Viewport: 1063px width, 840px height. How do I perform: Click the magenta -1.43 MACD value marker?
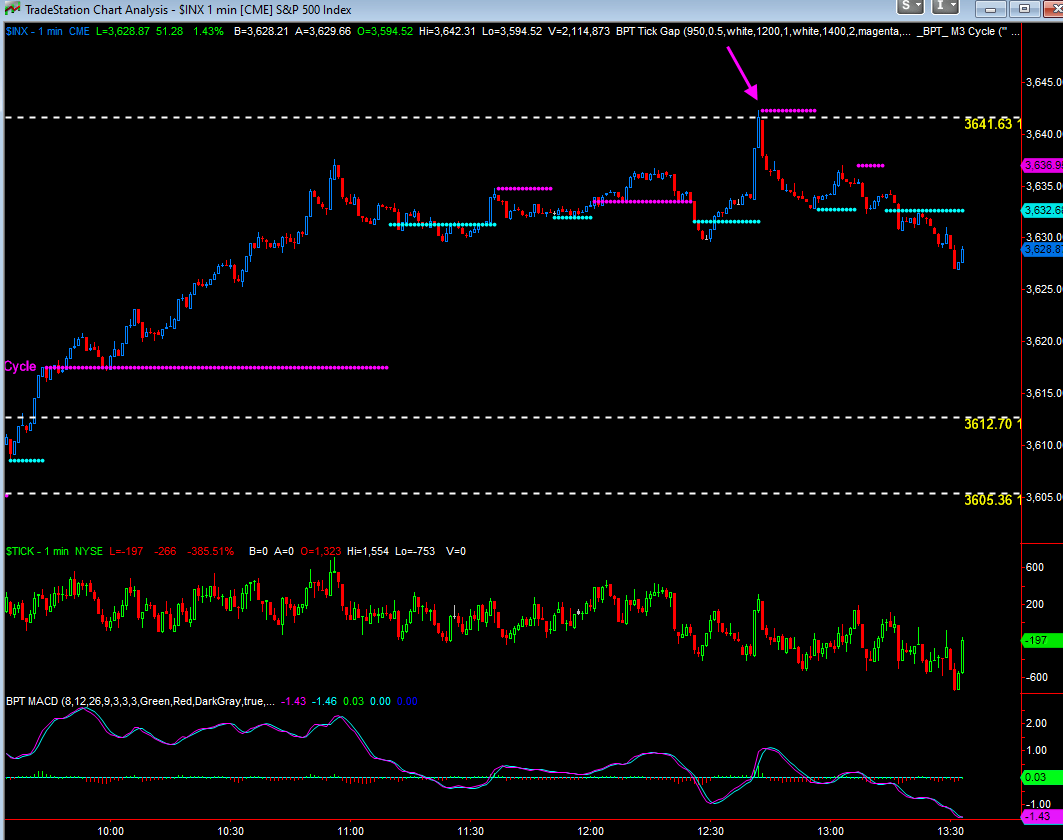(1038, 817)
